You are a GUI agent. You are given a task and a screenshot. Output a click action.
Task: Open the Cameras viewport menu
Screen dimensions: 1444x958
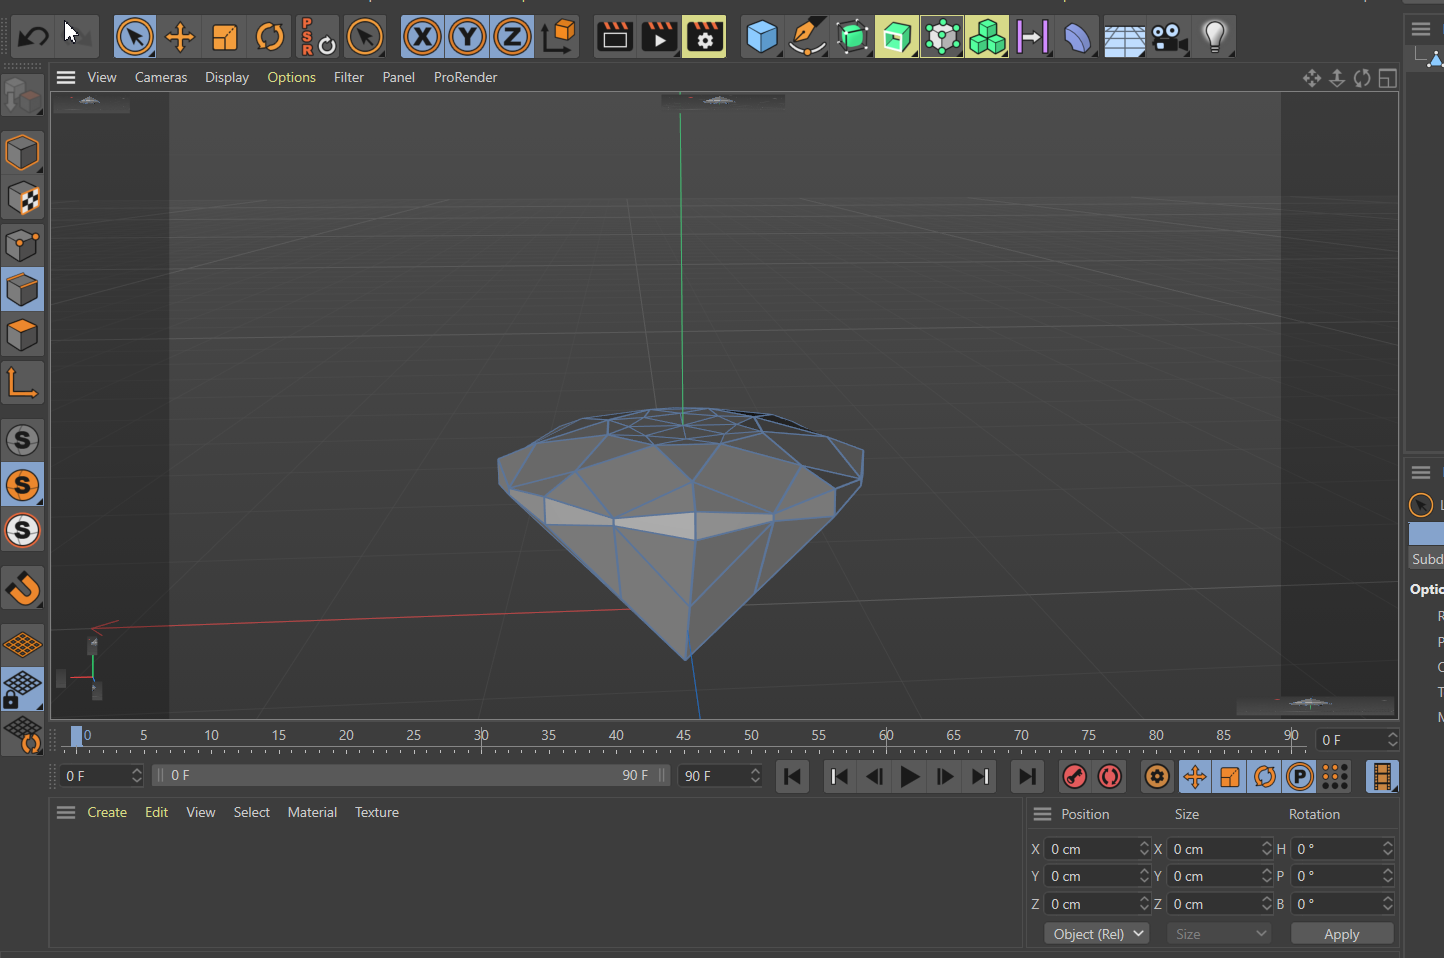pyautogui.click(x=161, y=77)
